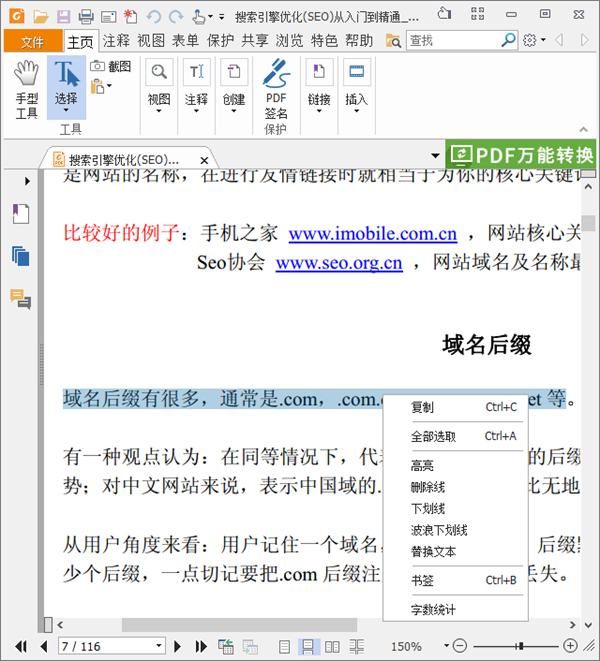Expand the left navigation panel arrow
Screen dimensions: 600x661
[x=27, y=181]
